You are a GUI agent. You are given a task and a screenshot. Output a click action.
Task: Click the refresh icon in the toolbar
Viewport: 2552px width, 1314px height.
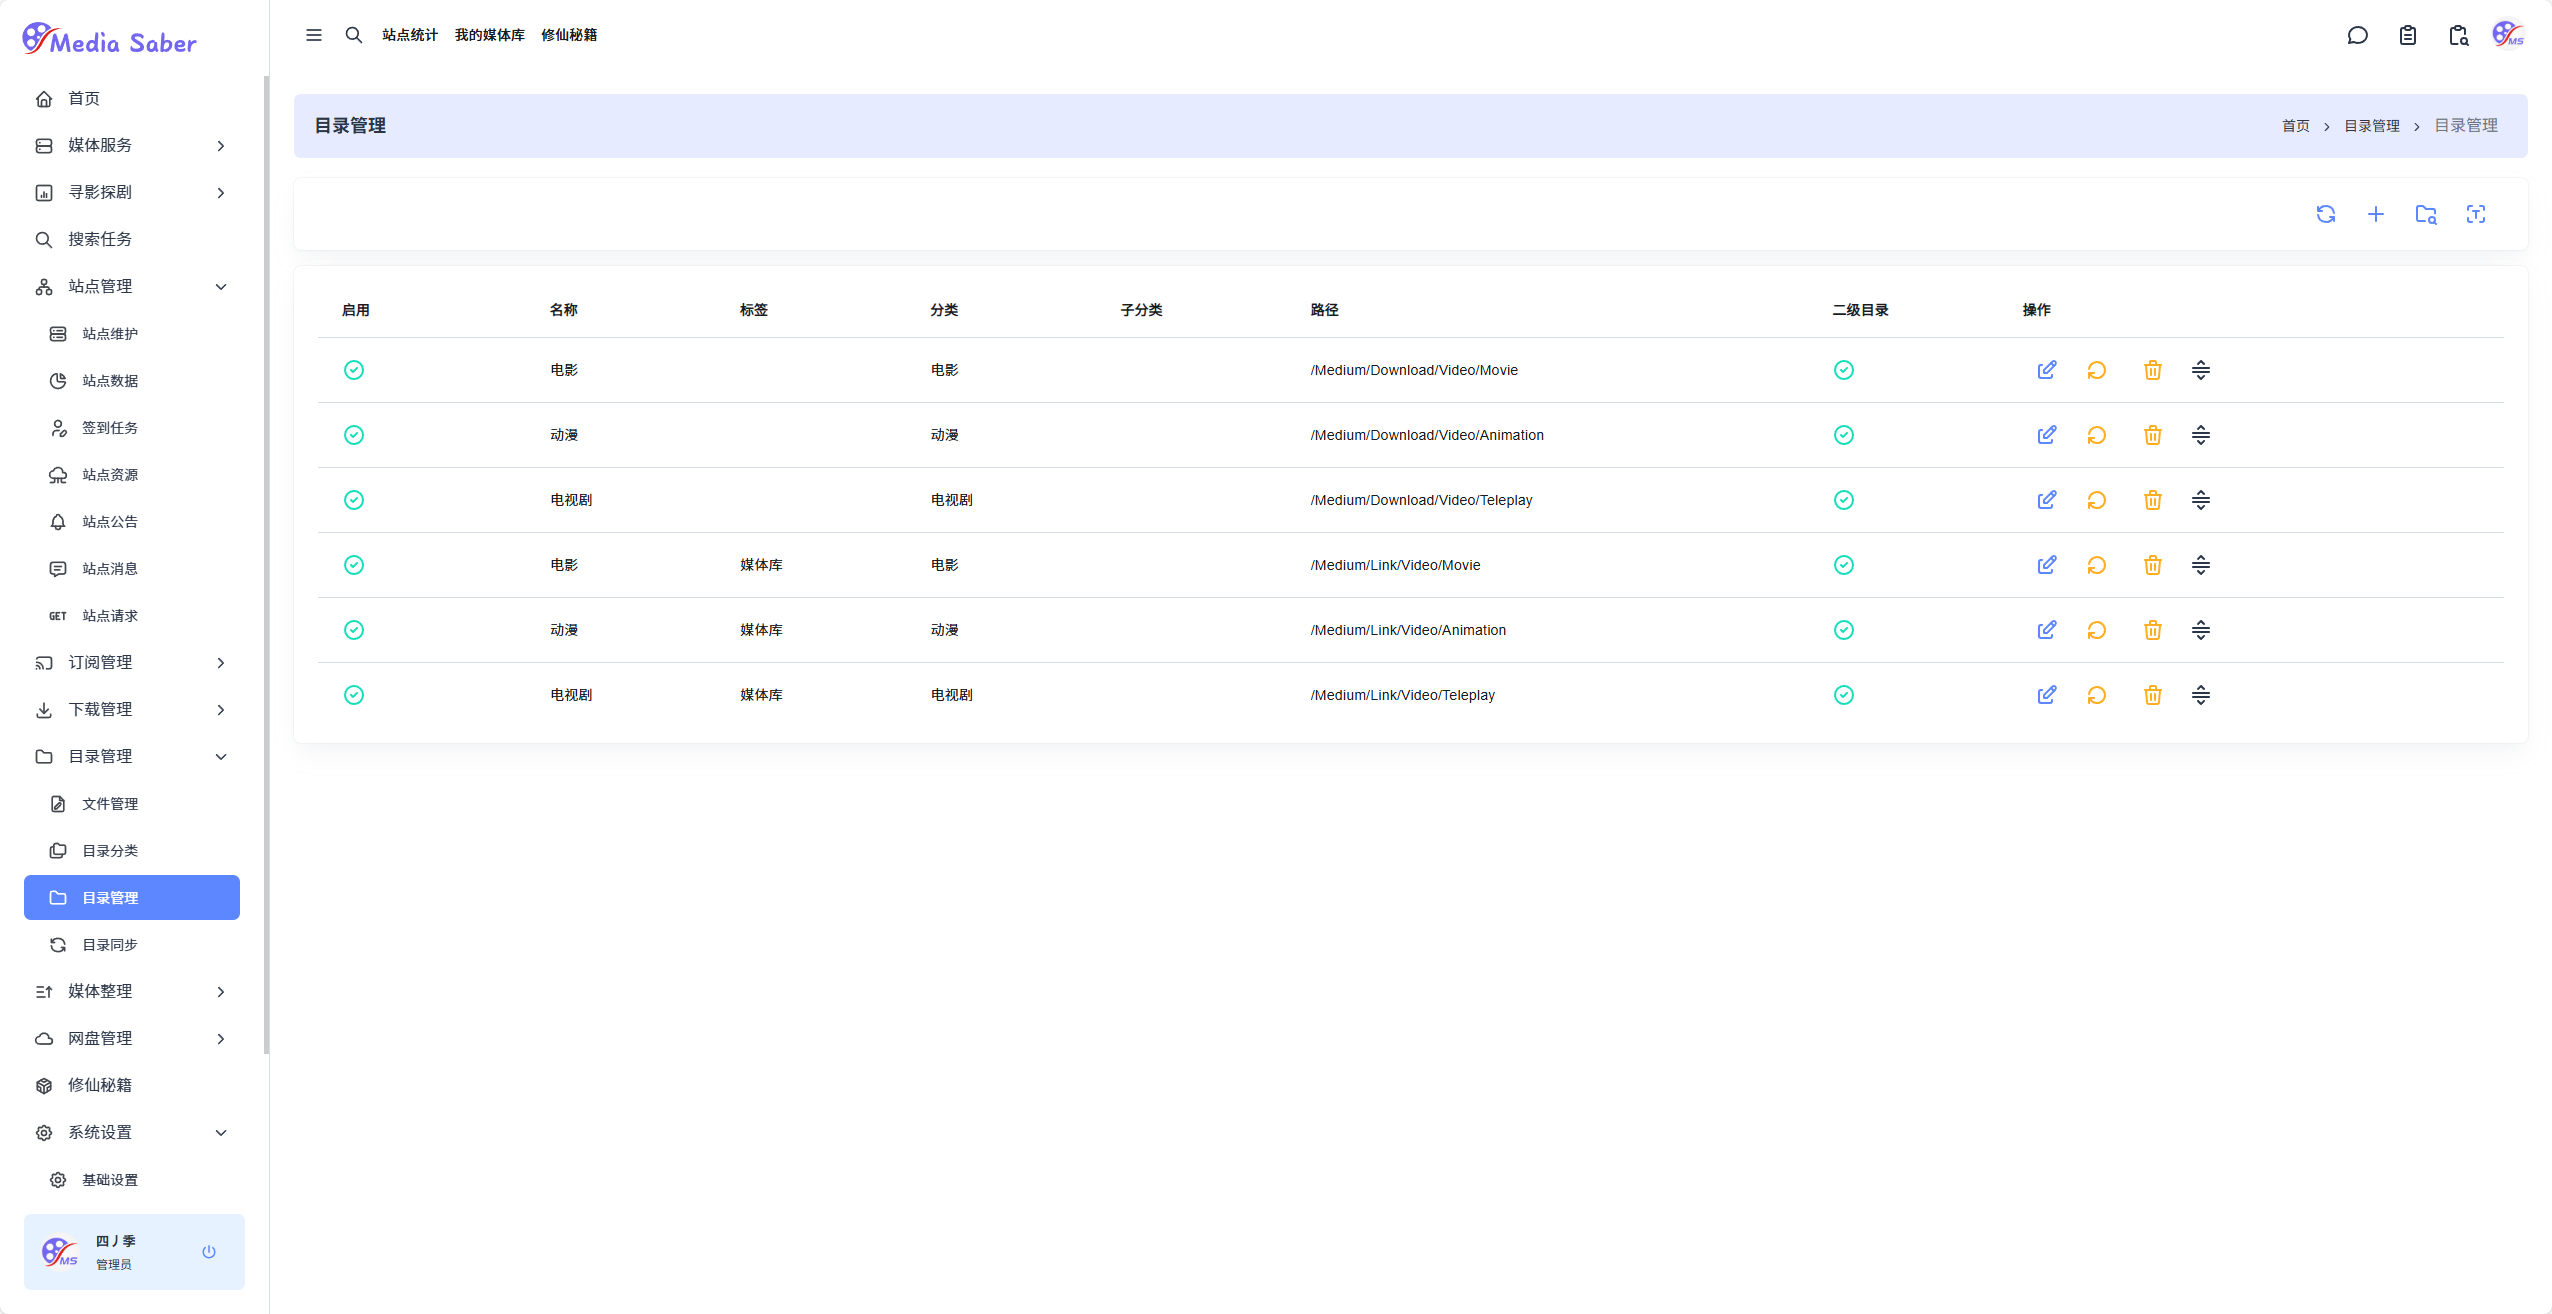2325,214
